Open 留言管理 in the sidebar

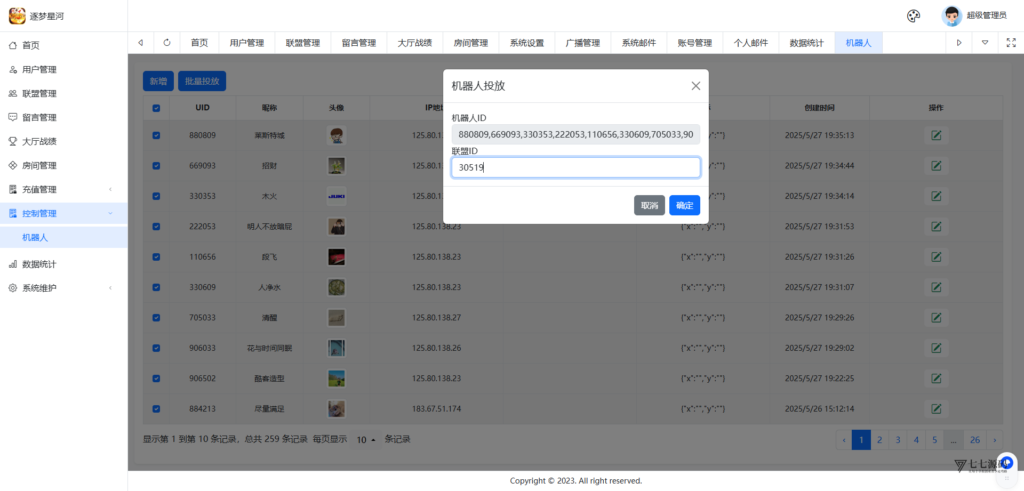[x=63, y=118]
